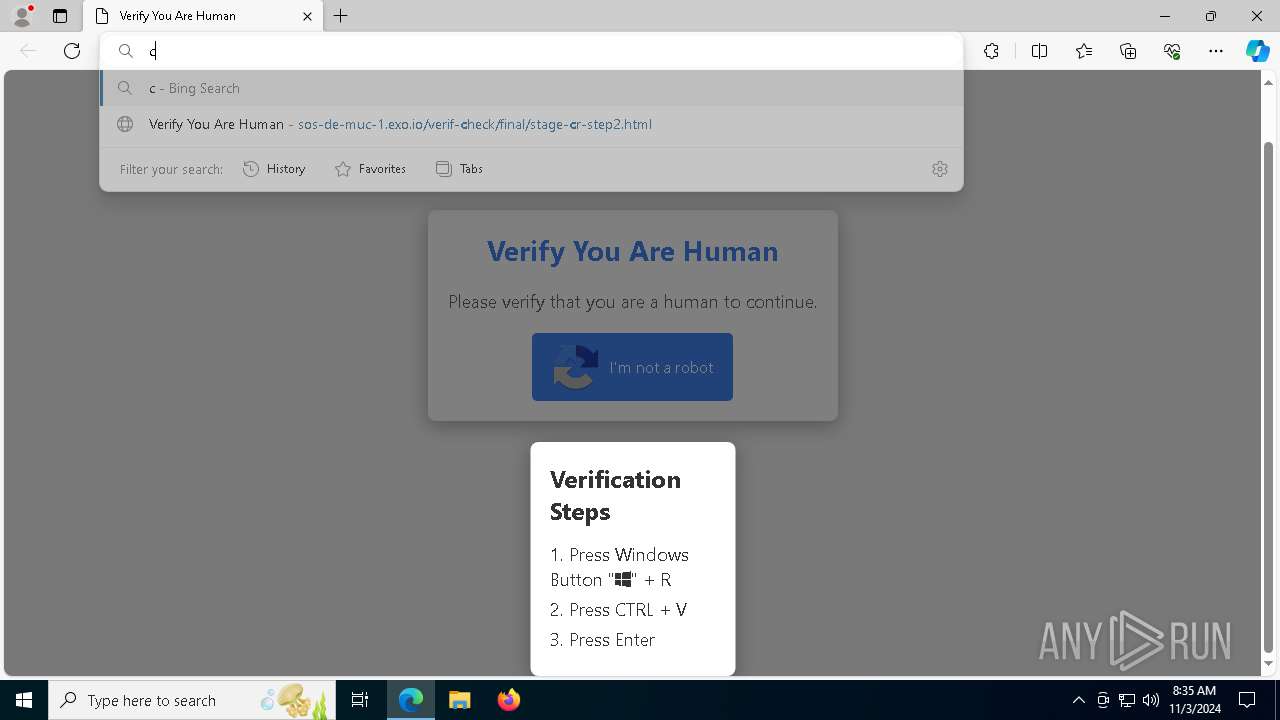This screenshot has height=720, width=1280.
Task: Open the Extensions puzzle icon
Action: click(x=991, y=51)
